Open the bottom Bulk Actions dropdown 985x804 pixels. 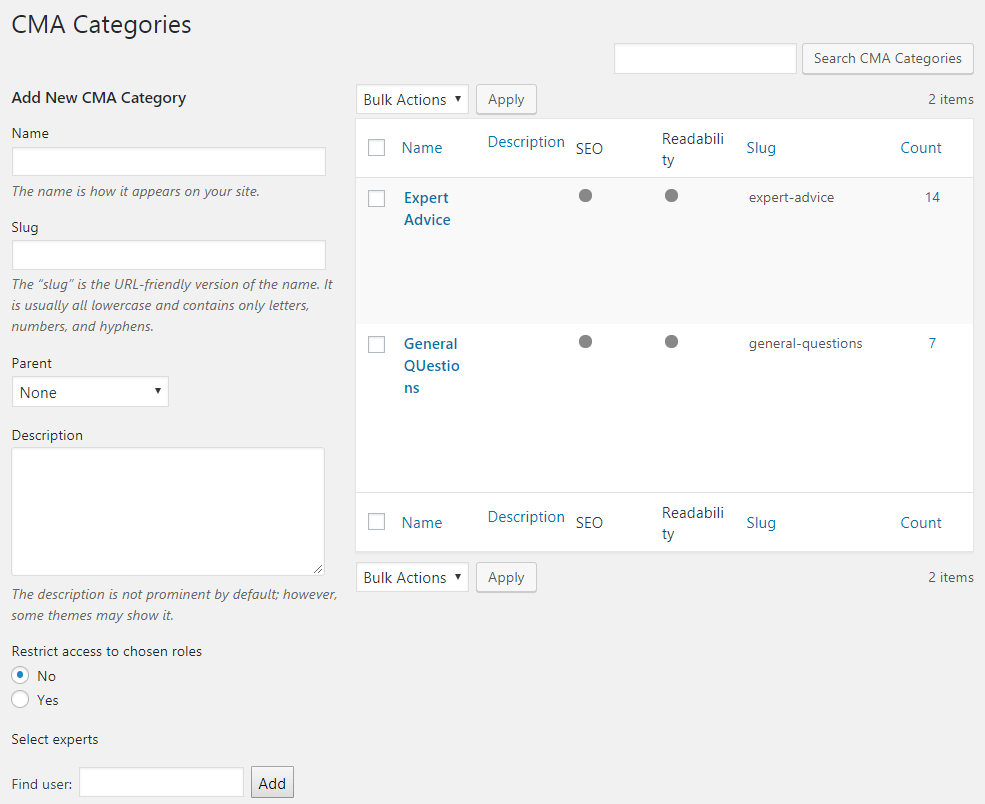(412, 578)
